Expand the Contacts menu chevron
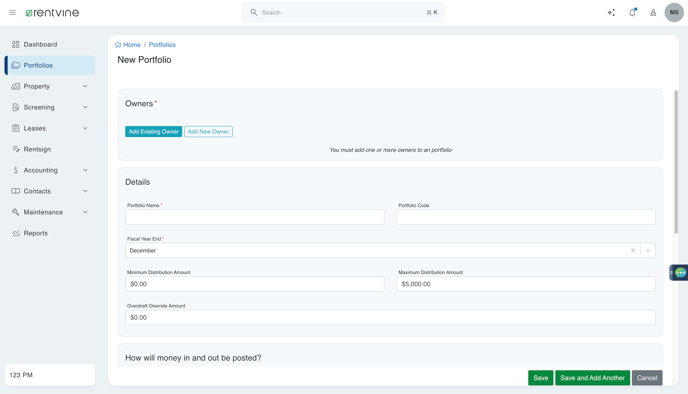Image resolution: width=688 pixels, height=394 pixels. [85, 191]
